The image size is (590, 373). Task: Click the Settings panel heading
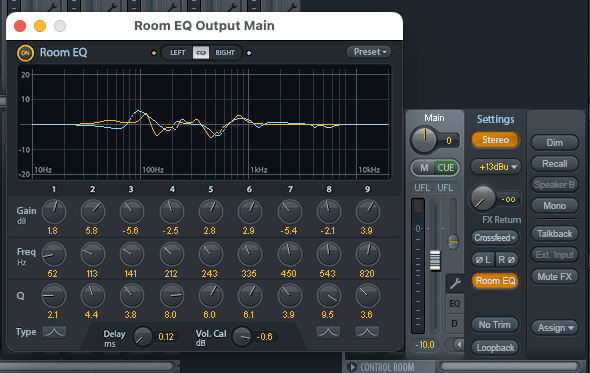(496, 119)
